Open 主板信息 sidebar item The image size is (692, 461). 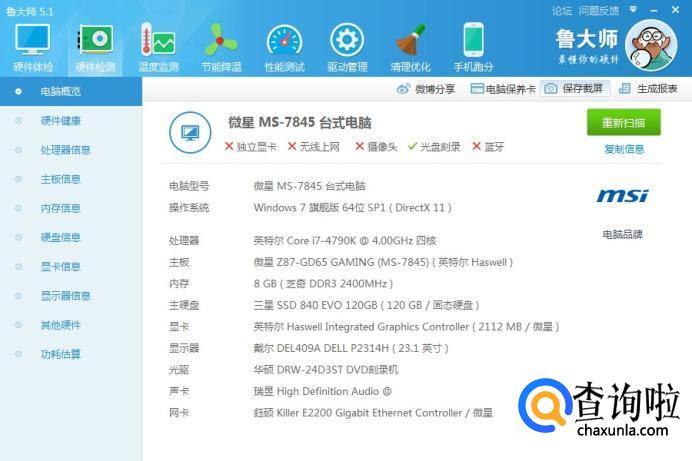[x=61, y=179]
